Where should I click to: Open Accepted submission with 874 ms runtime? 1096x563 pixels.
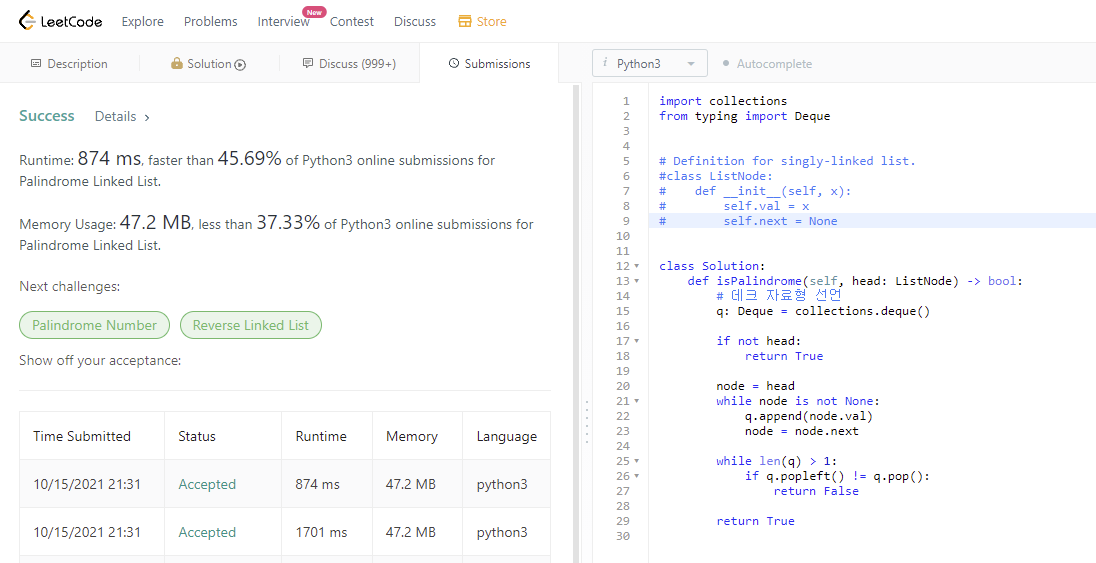207,484
